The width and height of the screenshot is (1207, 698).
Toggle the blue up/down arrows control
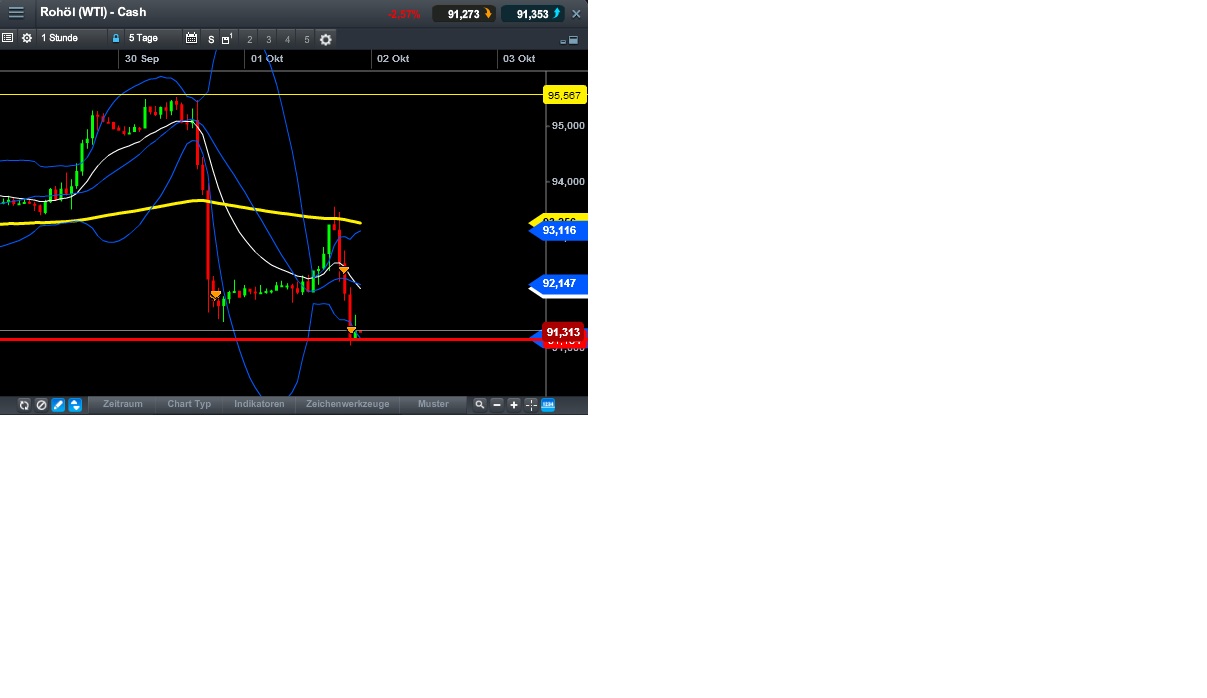[x=75, y=405]
